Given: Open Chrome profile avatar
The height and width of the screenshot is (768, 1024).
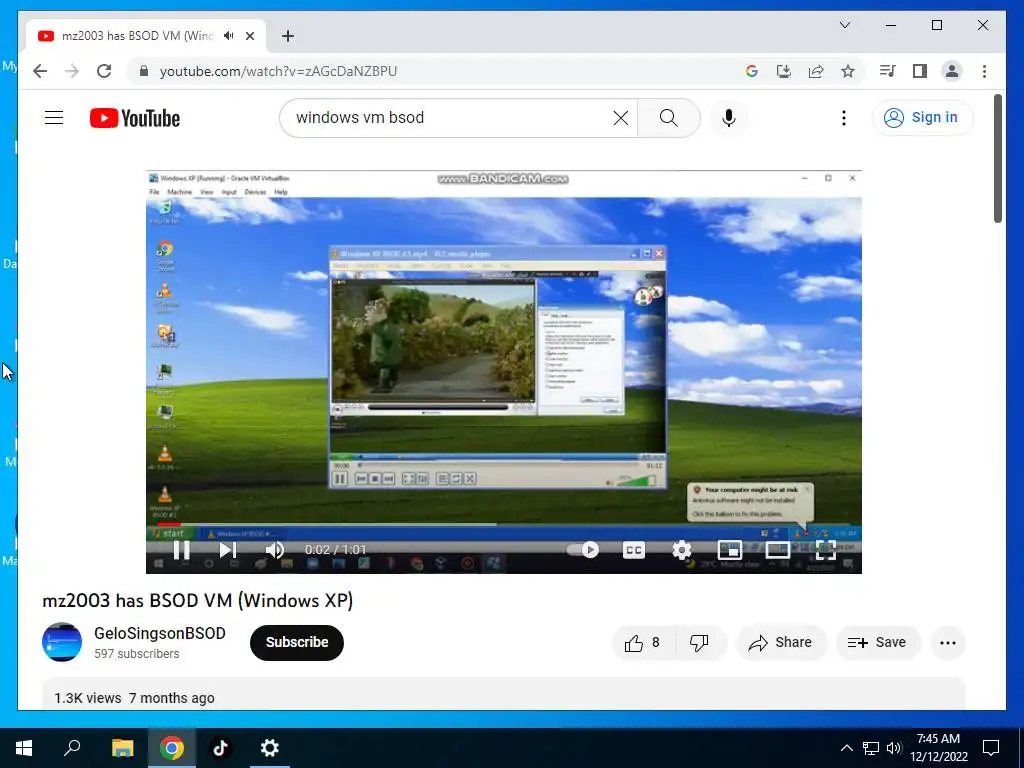Looking at the screenshot, I should pyautogui.click(x=952, y=71).
